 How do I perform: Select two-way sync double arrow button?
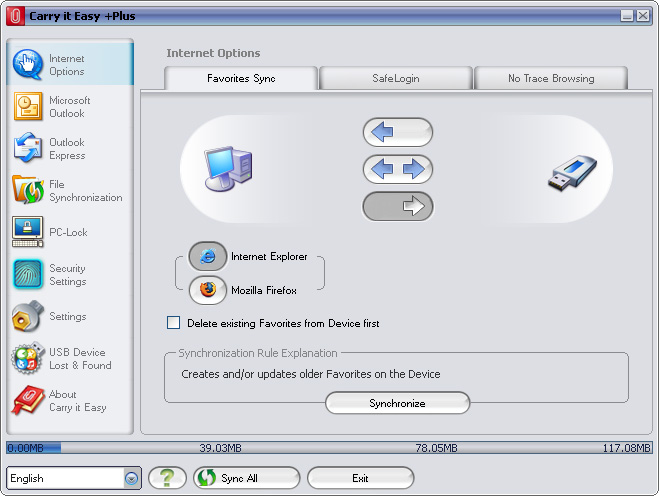pyautogui.click(x=398, y=169)
